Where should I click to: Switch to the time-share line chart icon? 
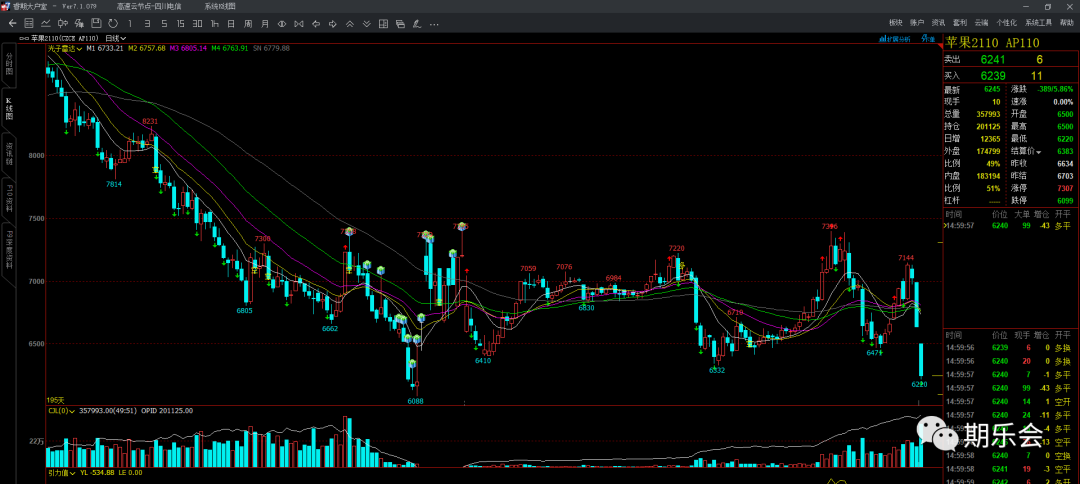[x=45, y=23]
